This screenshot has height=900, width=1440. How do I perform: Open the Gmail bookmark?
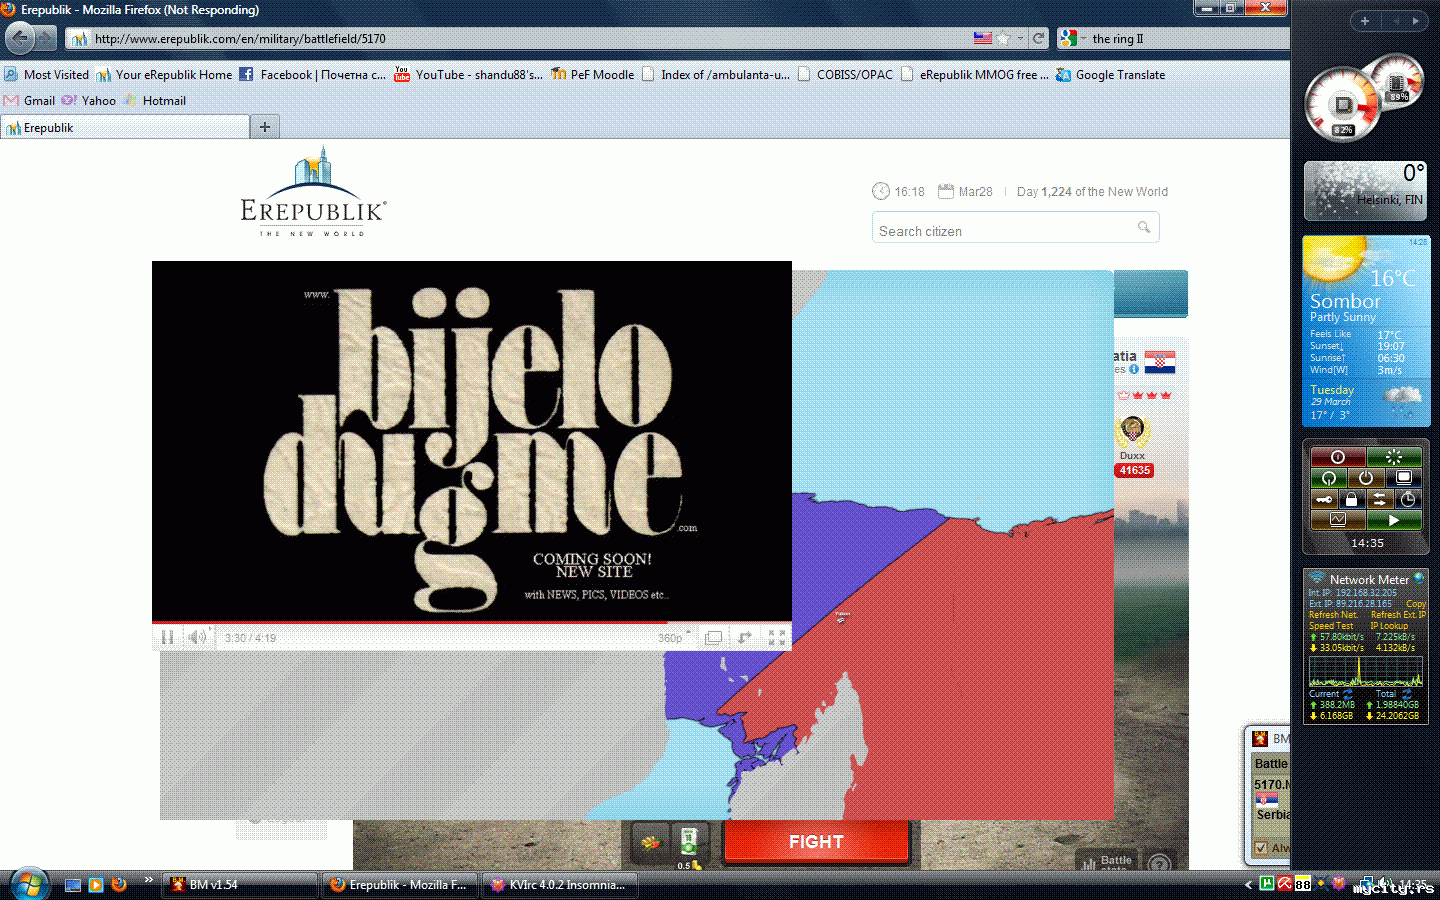pos(30,100)
